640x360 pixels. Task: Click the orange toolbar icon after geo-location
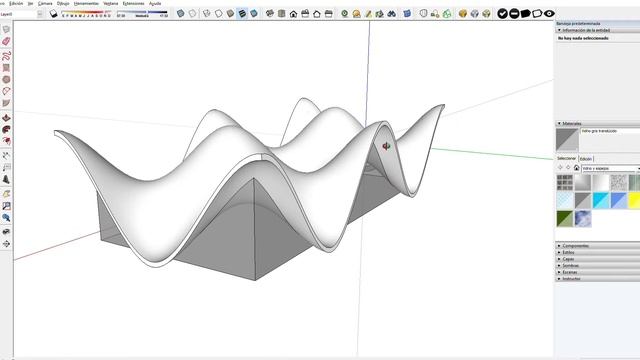[356, 14]
